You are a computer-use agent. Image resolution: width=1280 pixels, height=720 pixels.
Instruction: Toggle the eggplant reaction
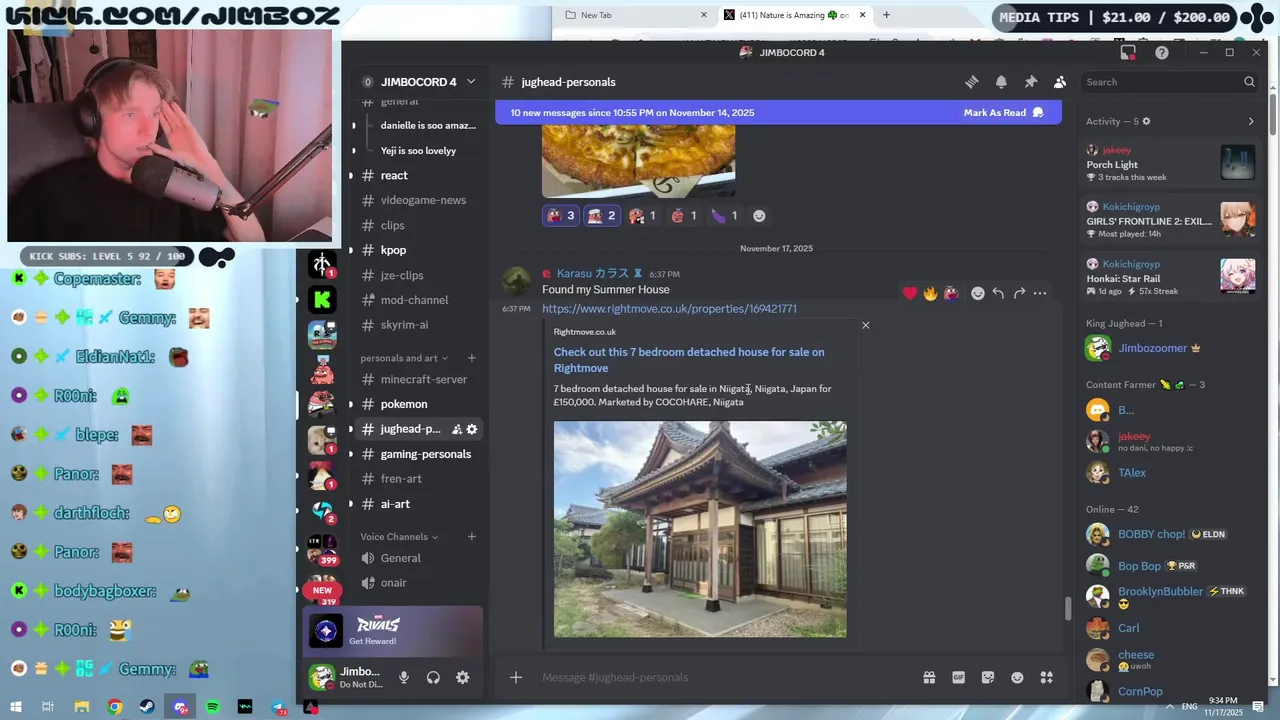(725, 216)
